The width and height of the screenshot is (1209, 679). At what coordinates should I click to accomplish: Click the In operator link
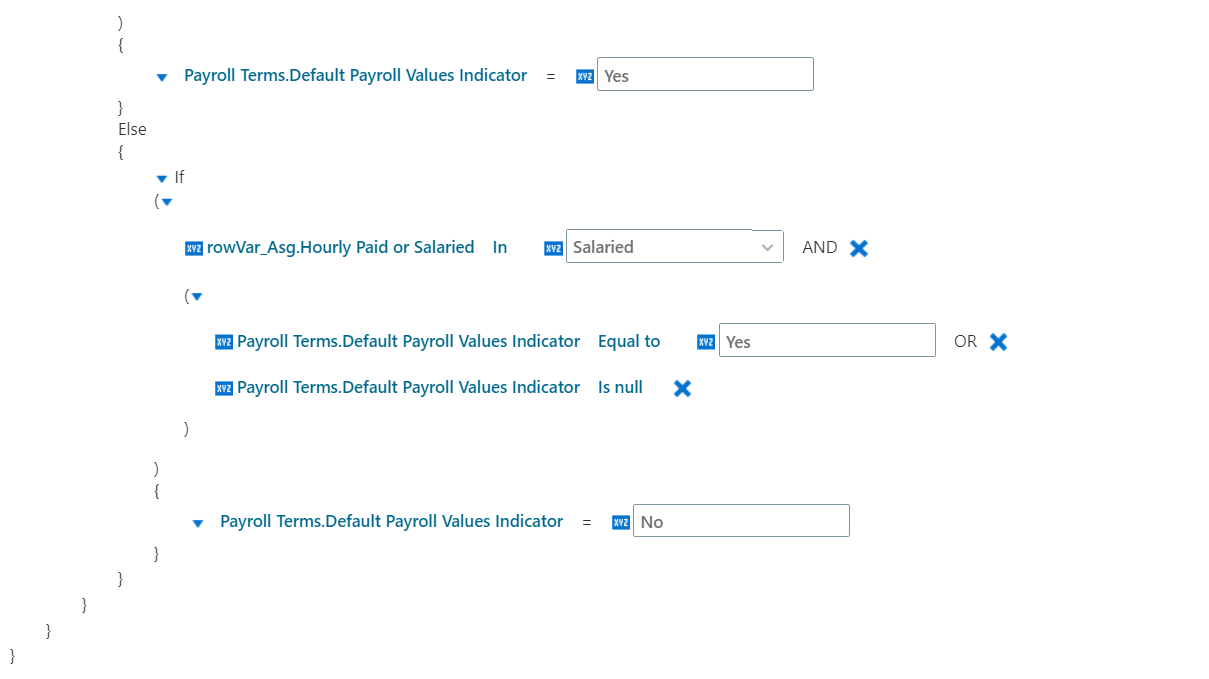tap(500, 247)
